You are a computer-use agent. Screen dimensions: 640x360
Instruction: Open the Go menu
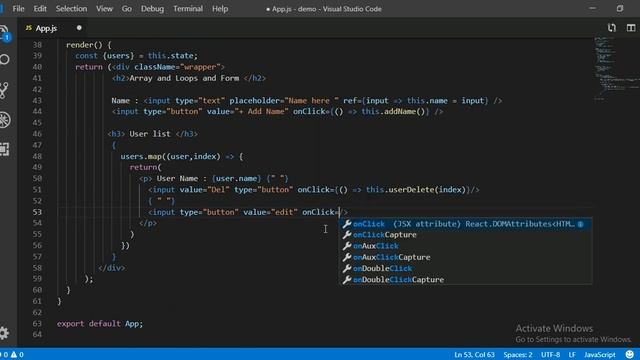127,9
